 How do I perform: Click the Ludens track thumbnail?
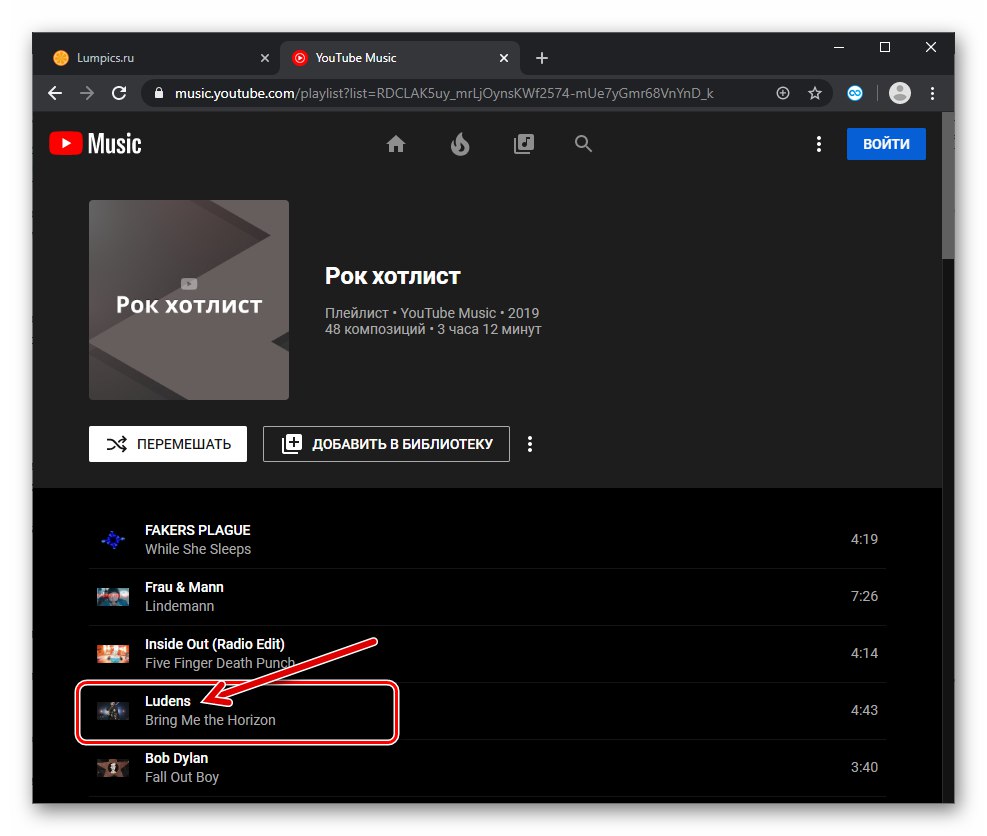click(113, 711)
